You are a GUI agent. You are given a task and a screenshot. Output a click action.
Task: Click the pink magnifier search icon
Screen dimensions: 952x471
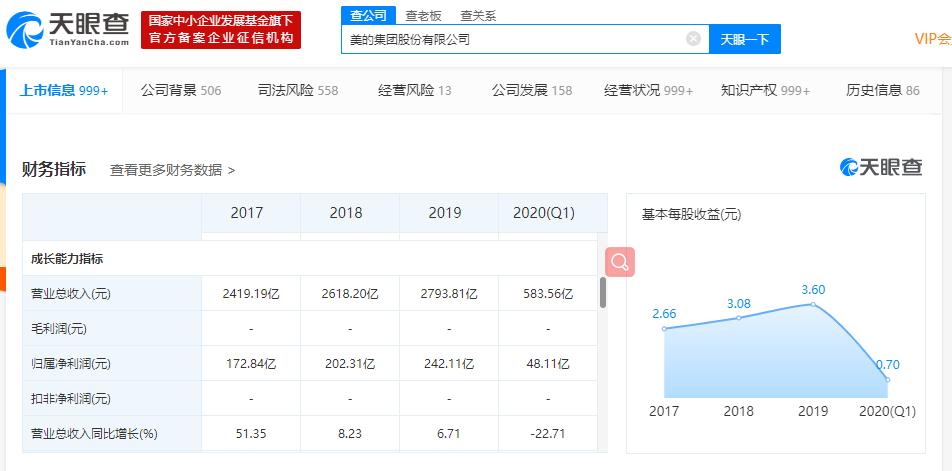point(620,262)
